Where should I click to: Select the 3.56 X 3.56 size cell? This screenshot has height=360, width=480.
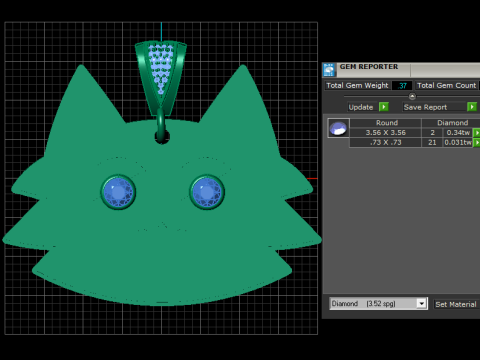point(385,133)
